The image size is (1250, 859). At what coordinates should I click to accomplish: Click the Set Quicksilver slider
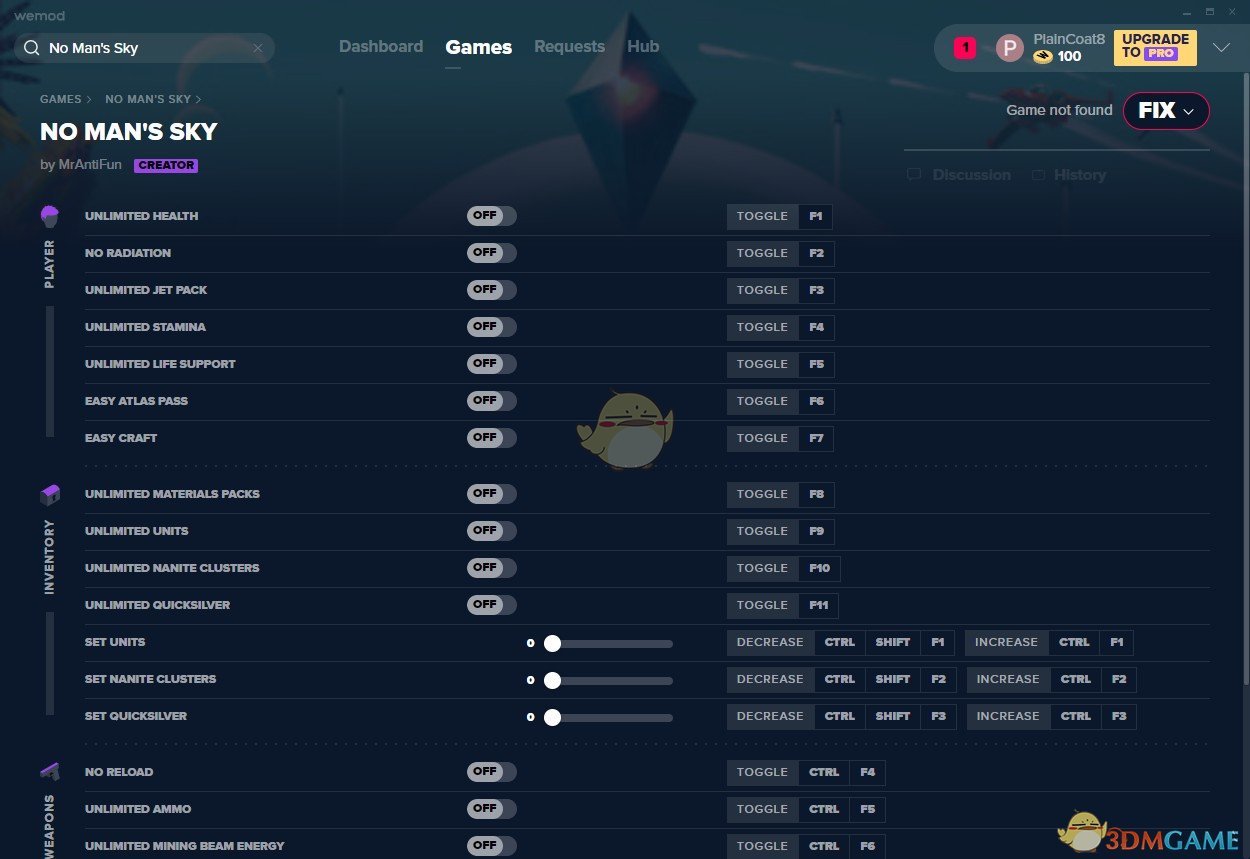[608, 717]
